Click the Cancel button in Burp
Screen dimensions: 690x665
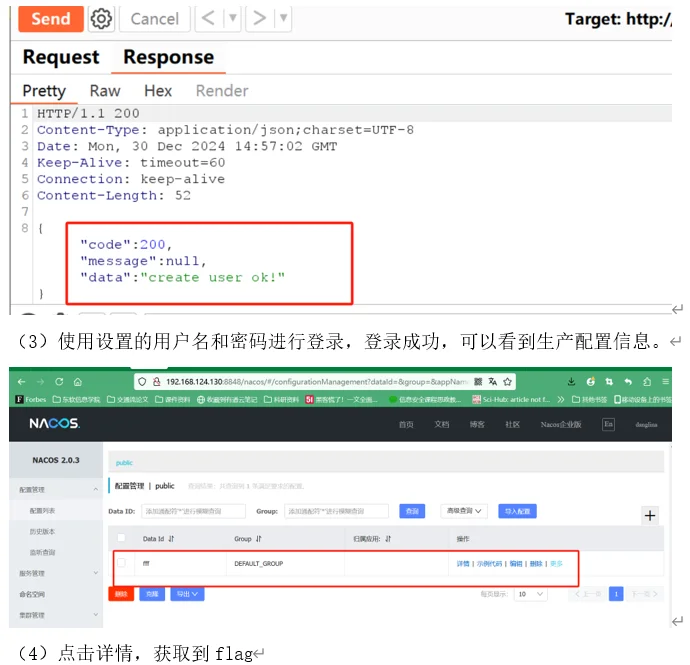tap(154, 19)
